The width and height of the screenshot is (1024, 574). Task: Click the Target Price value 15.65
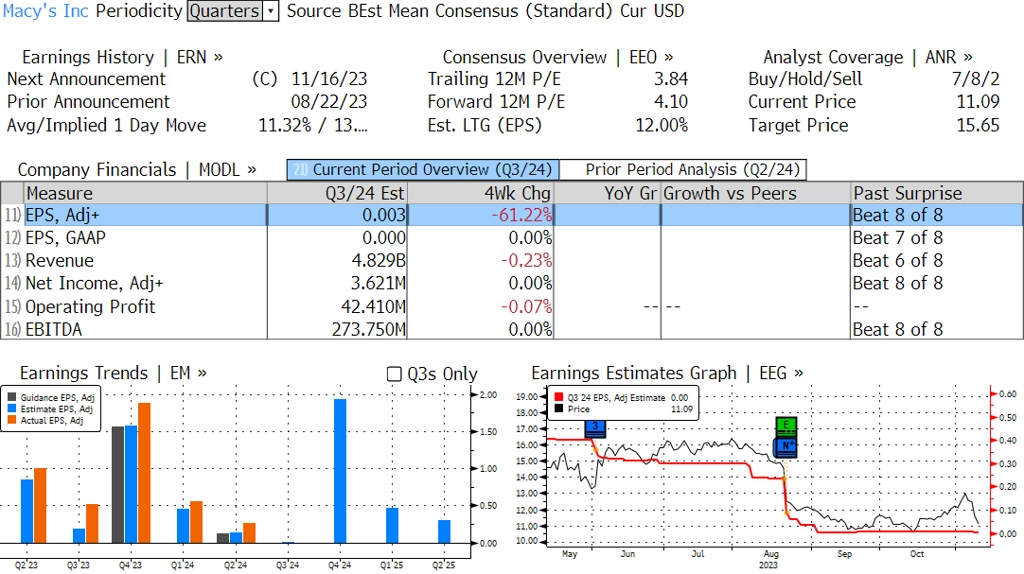978,125
